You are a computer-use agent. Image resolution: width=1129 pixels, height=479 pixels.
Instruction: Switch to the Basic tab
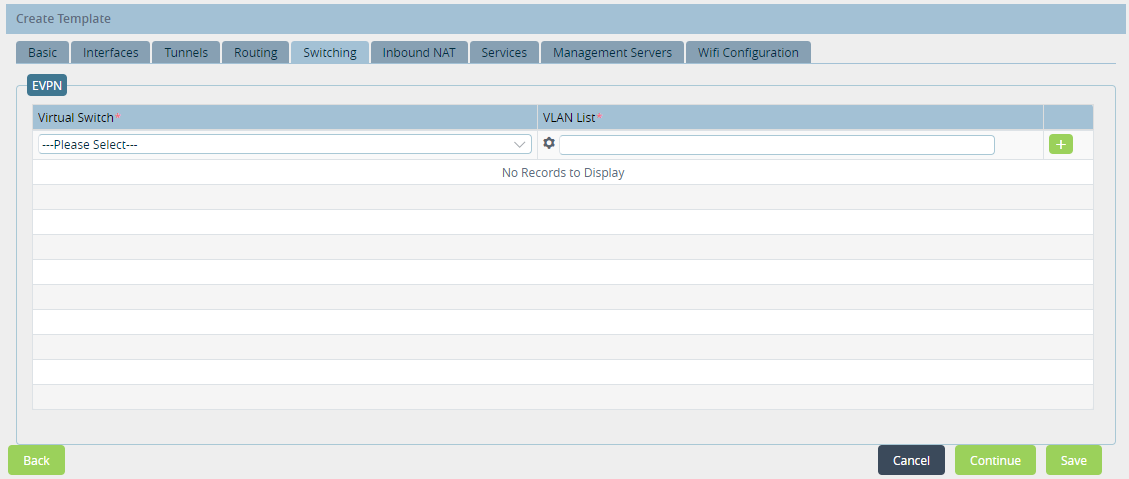pos(42,53)
